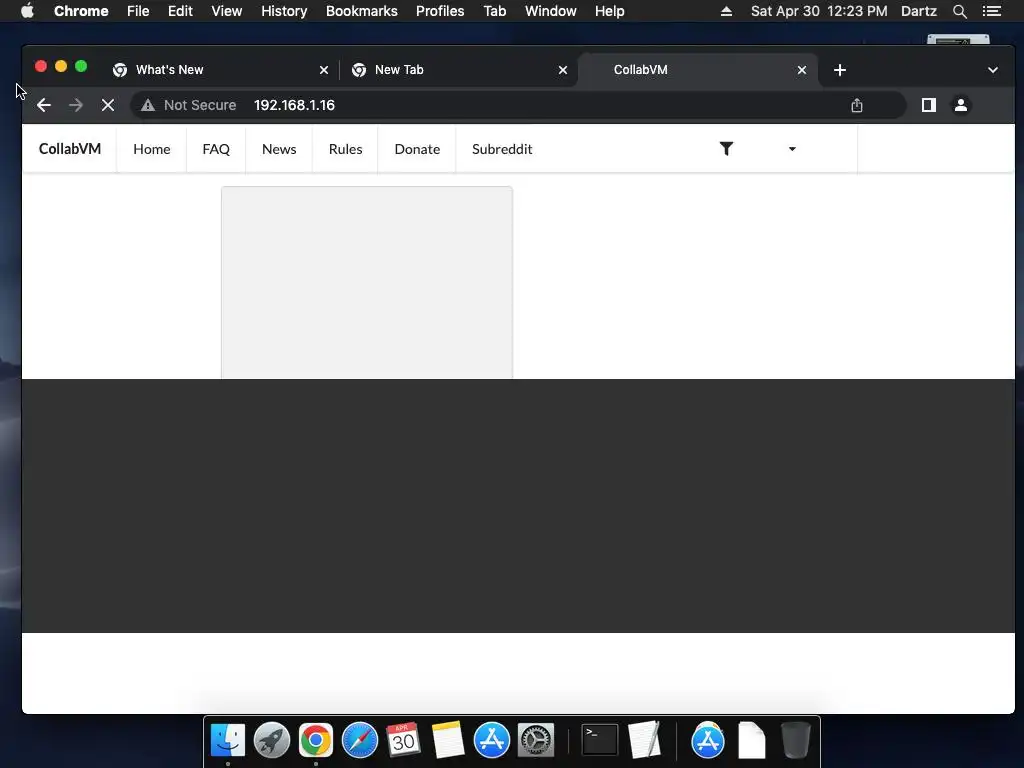Open the App Store icon next to the blank document
Viewport: 1024px width, 768px height.
[x=708, y=740]
